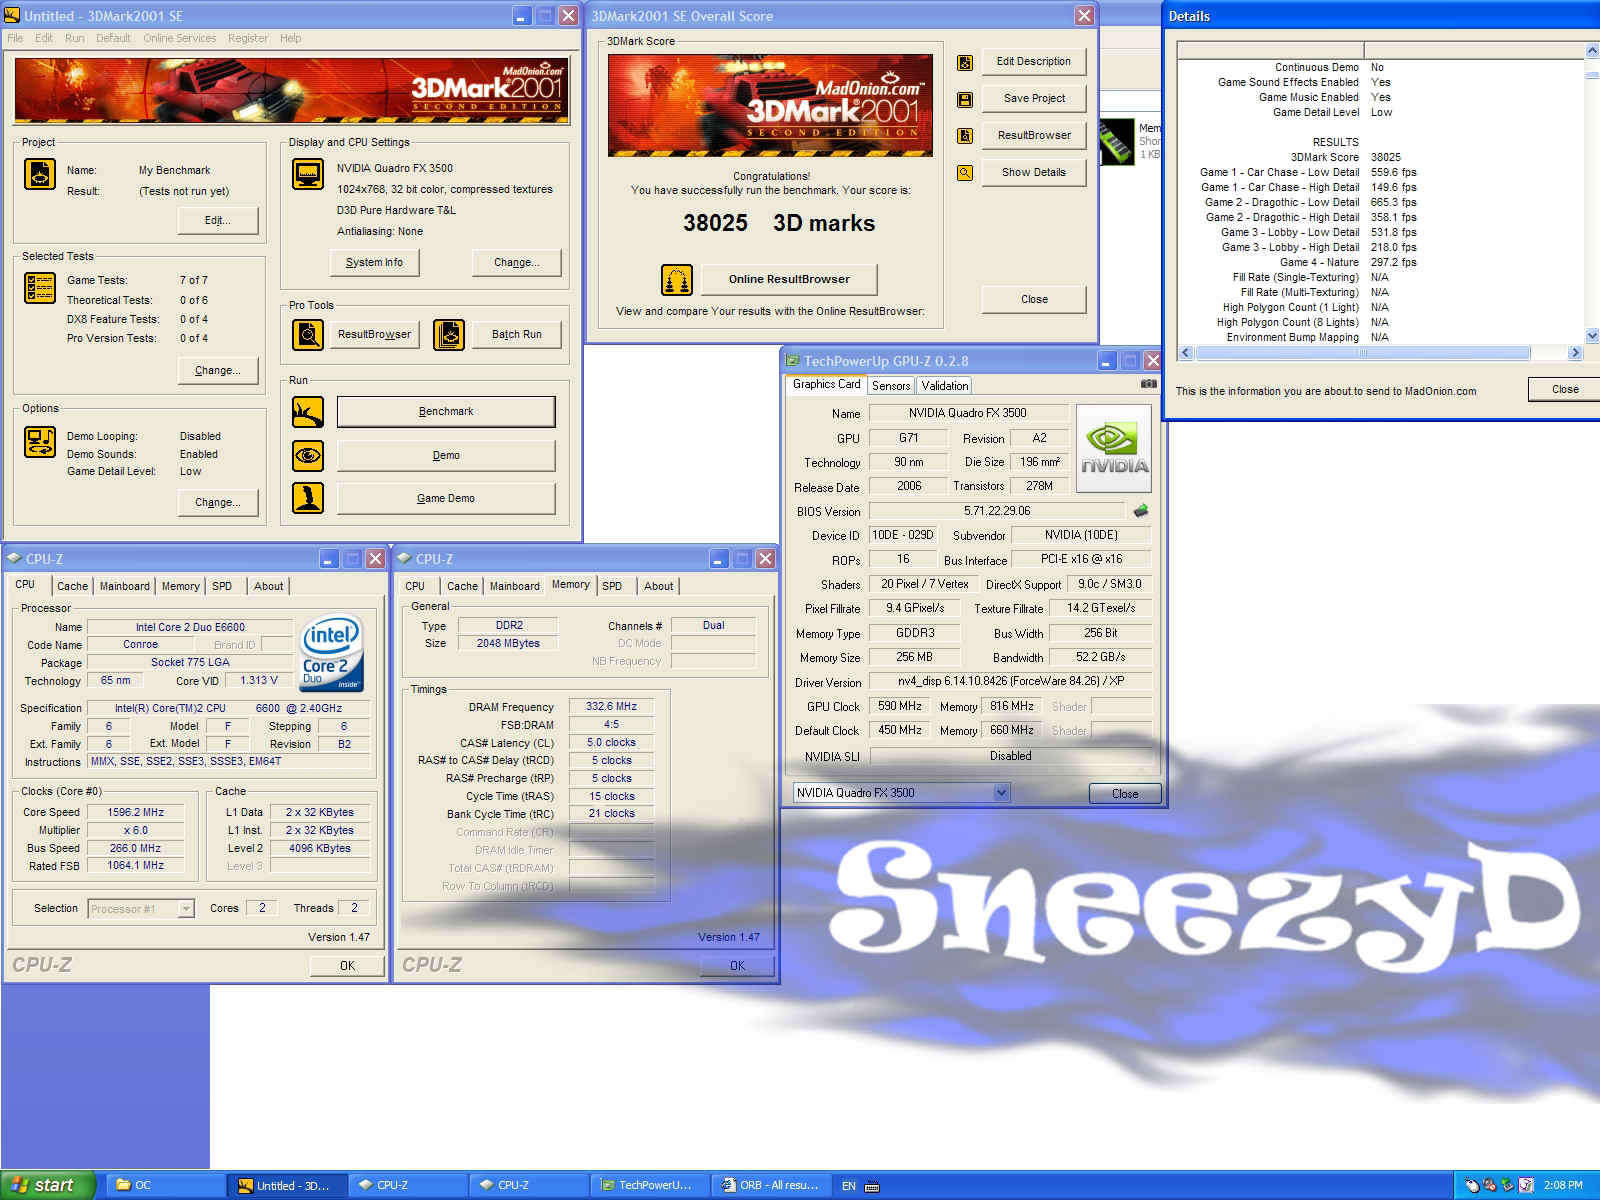Click the ResultBrowser icon in score window
Image resolution: width=1600 pixels, height=1200 pixels.
pos(965,136)
